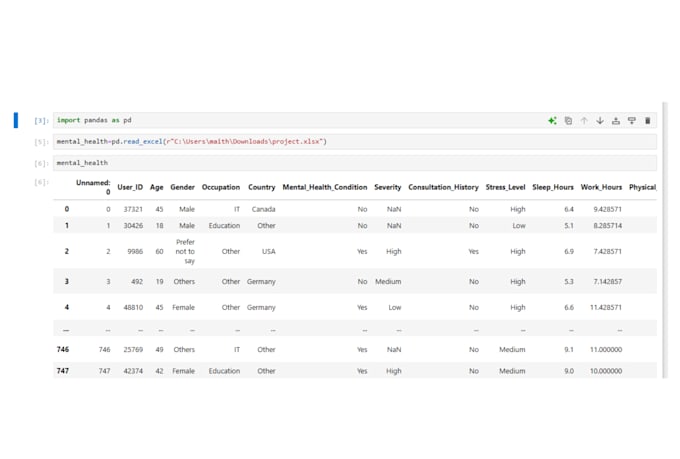Click Germany in the row with index 3

coord(261,282)
